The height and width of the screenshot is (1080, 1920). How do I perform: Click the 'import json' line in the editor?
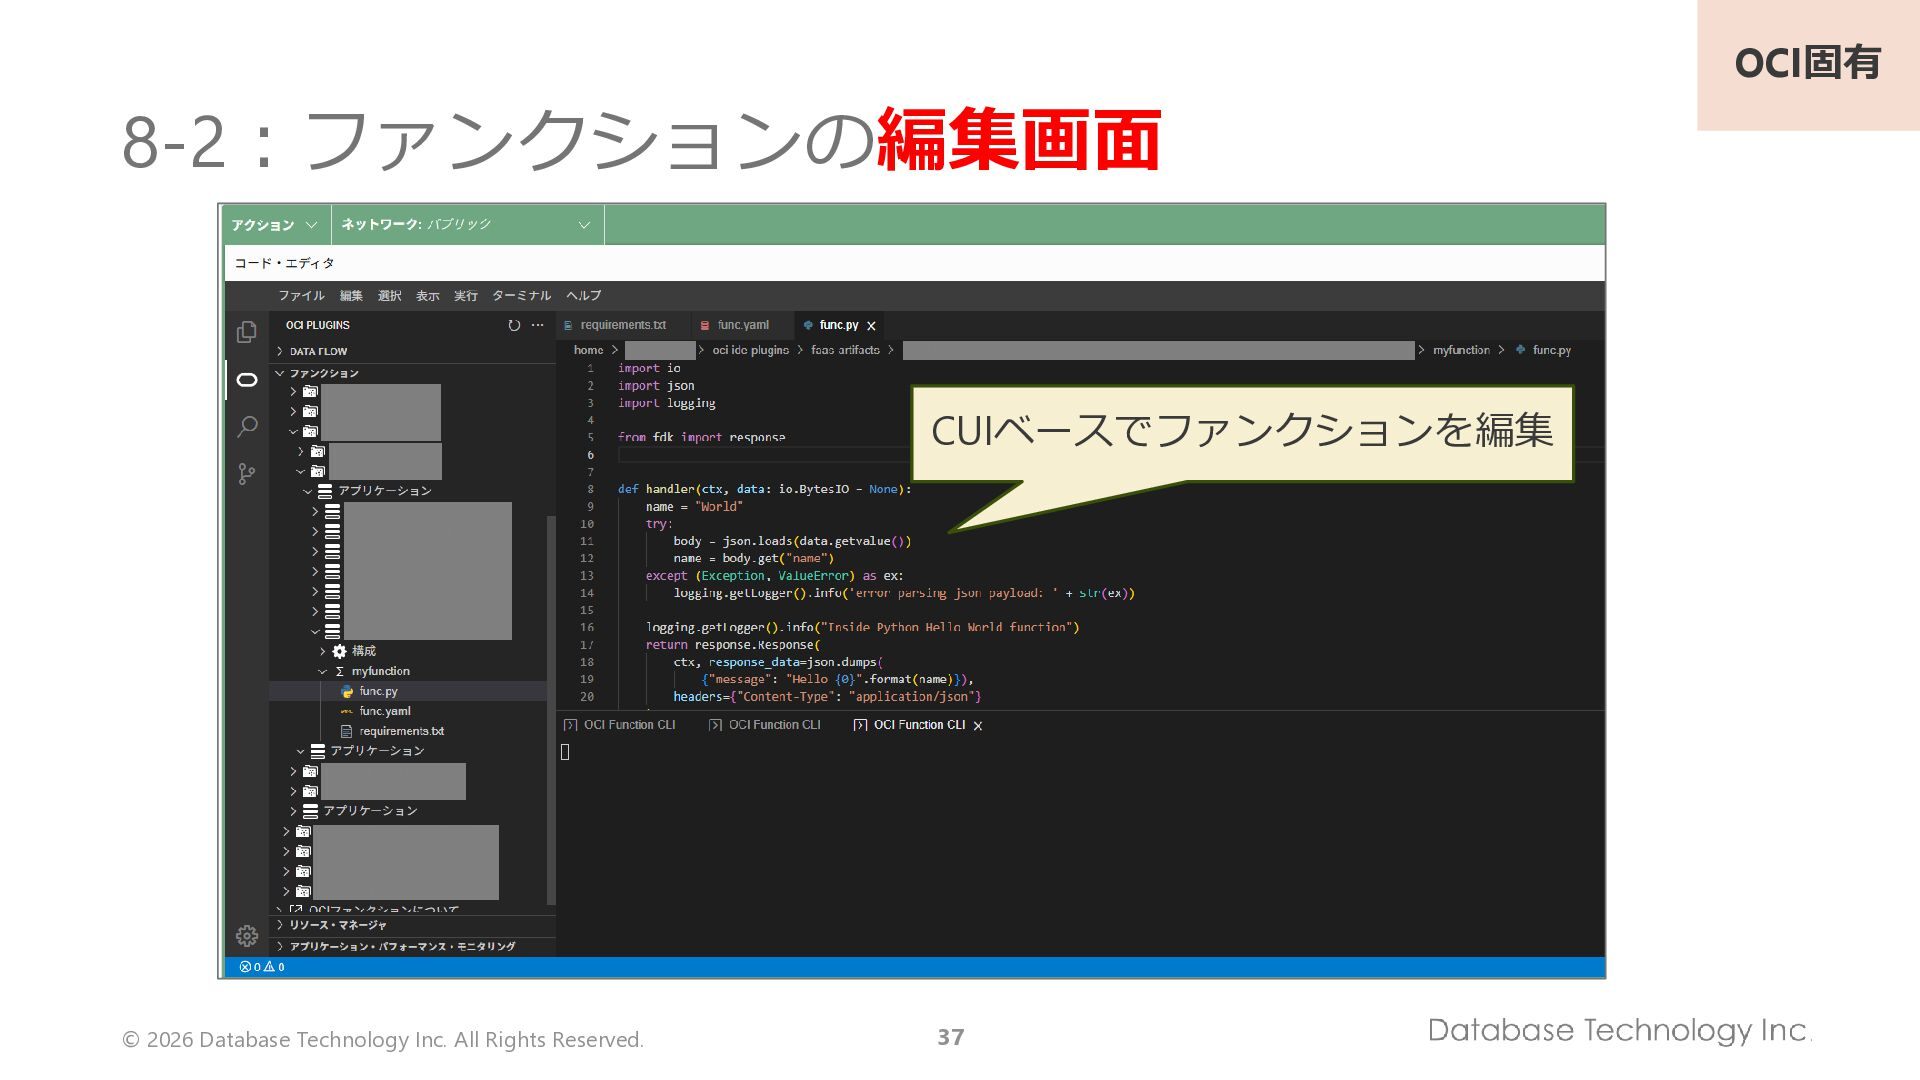tap(656, 386)
